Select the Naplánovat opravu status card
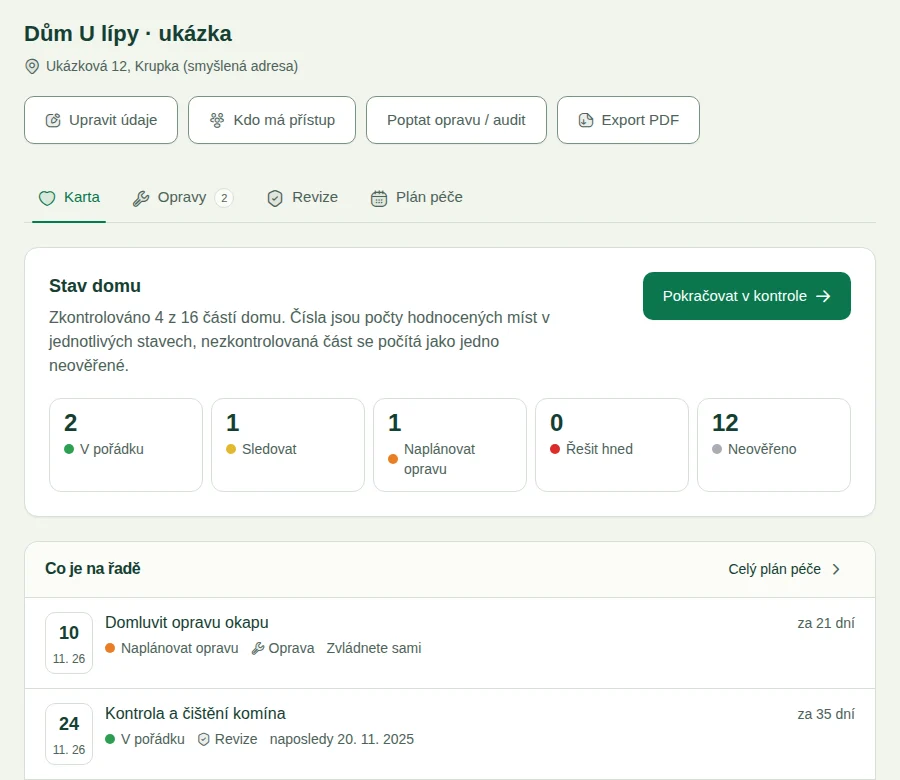 point(450,445)
